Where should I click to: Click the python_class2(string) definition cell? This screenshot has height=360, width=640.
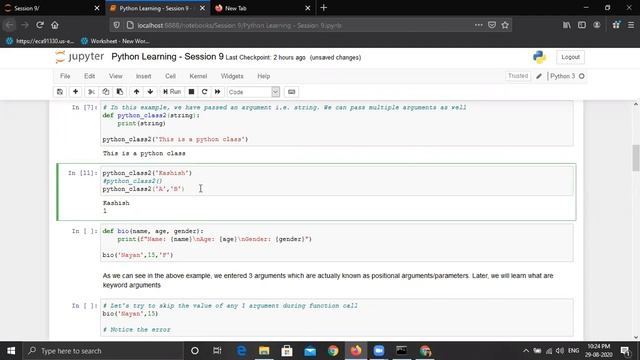coord(337,123)
